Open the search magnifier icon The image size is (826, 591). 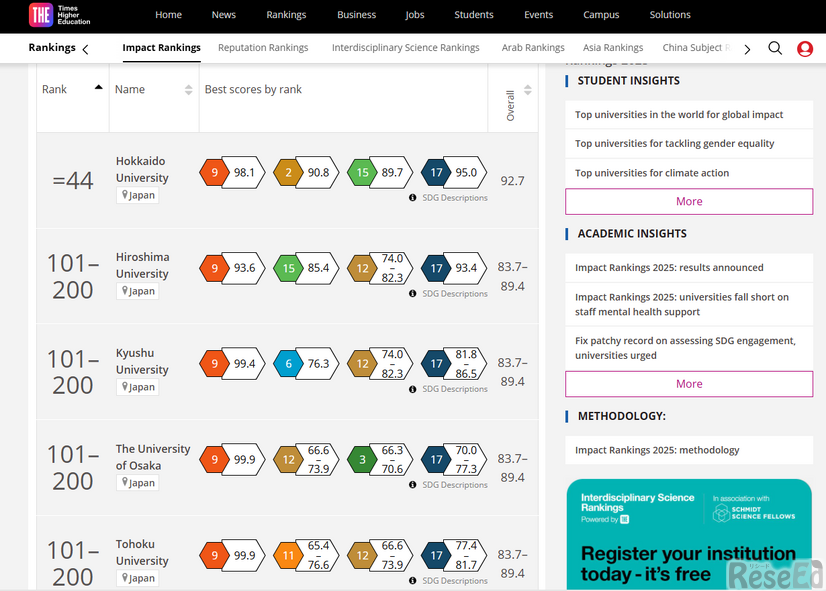[x=775, y=48]
